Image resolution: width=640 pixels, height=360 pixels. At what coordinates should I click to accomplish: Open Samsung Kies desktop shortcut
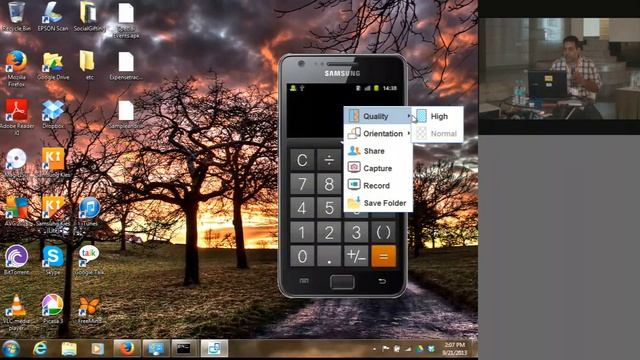click(53, 162)
